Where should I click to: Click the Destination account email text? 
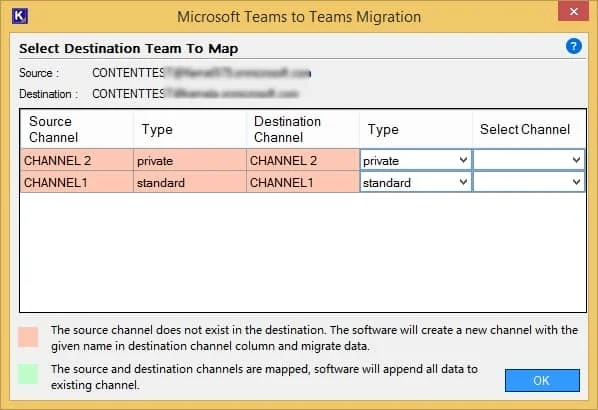pyautogui.click(x=195, y=93)
